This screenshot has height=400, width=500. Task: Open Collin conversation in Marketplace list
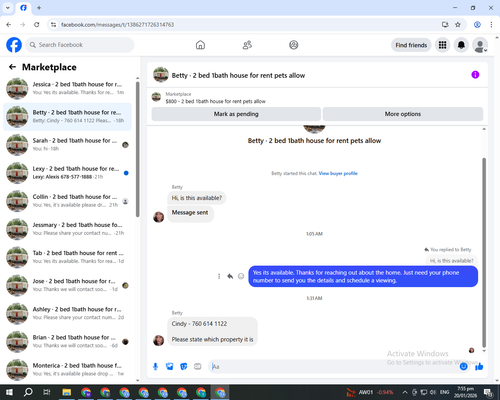pyautogui.click(x=68, y=201)
